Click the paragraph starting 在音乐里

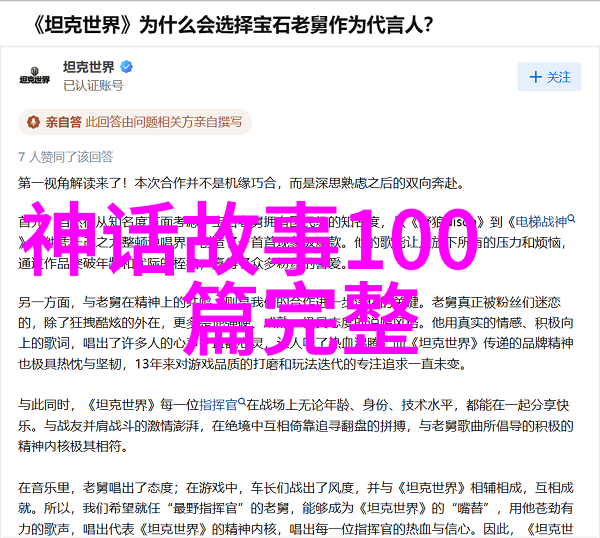(295, 508)
